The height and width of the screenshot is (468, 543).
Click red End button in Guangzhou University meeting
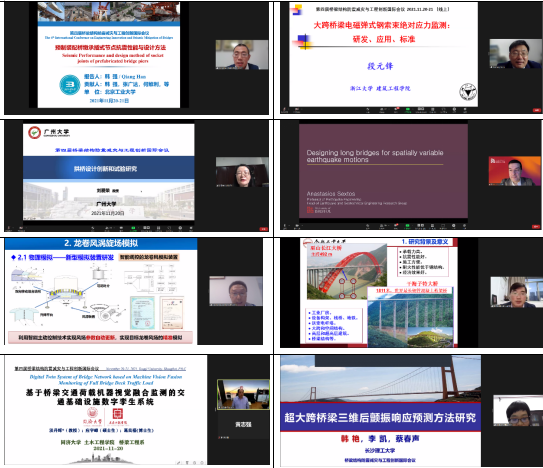click(264, 229)
